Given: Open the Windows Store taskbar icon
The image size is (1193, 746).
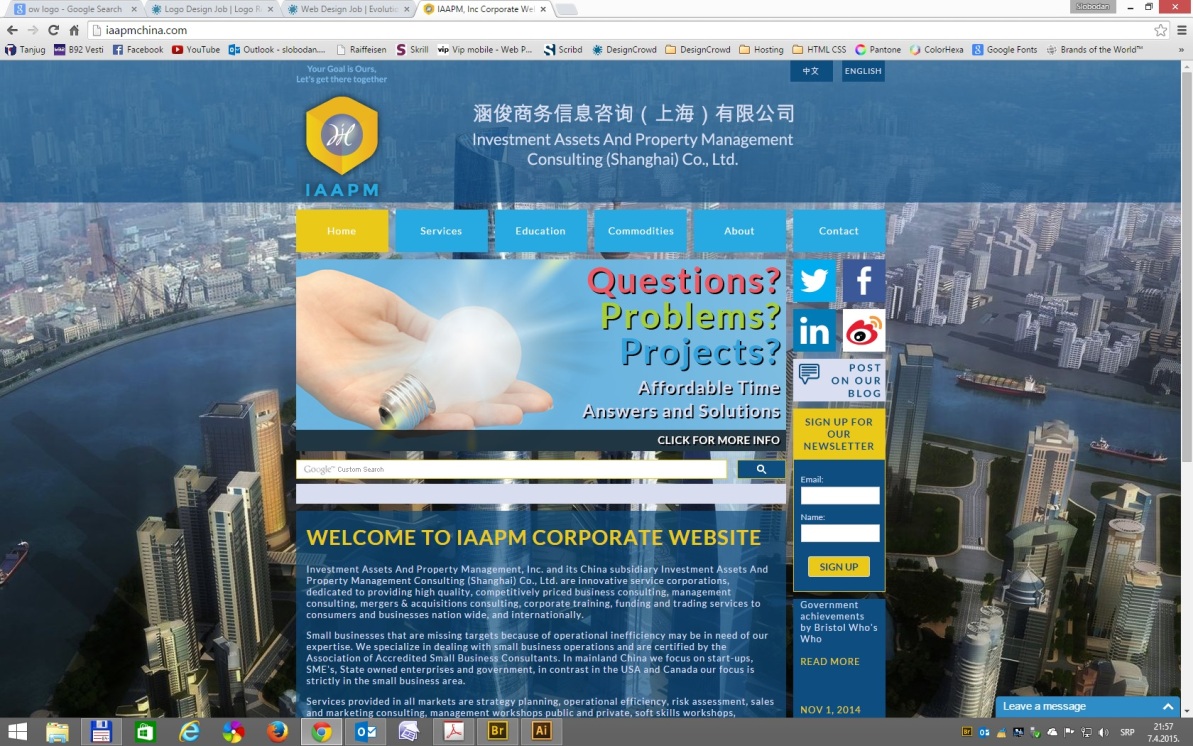Looking at the screenshot, I should pyautogui.click(x=145, y=732).
